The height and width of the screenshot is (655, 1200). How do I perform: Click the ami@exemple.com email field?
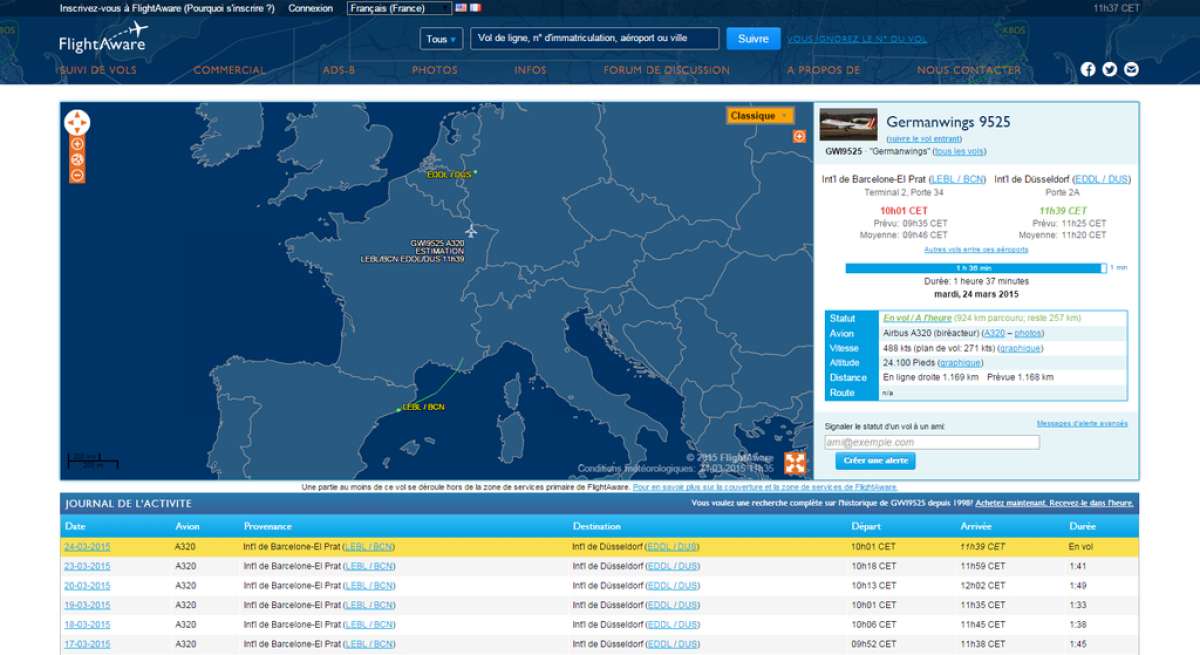coord(931,442)
